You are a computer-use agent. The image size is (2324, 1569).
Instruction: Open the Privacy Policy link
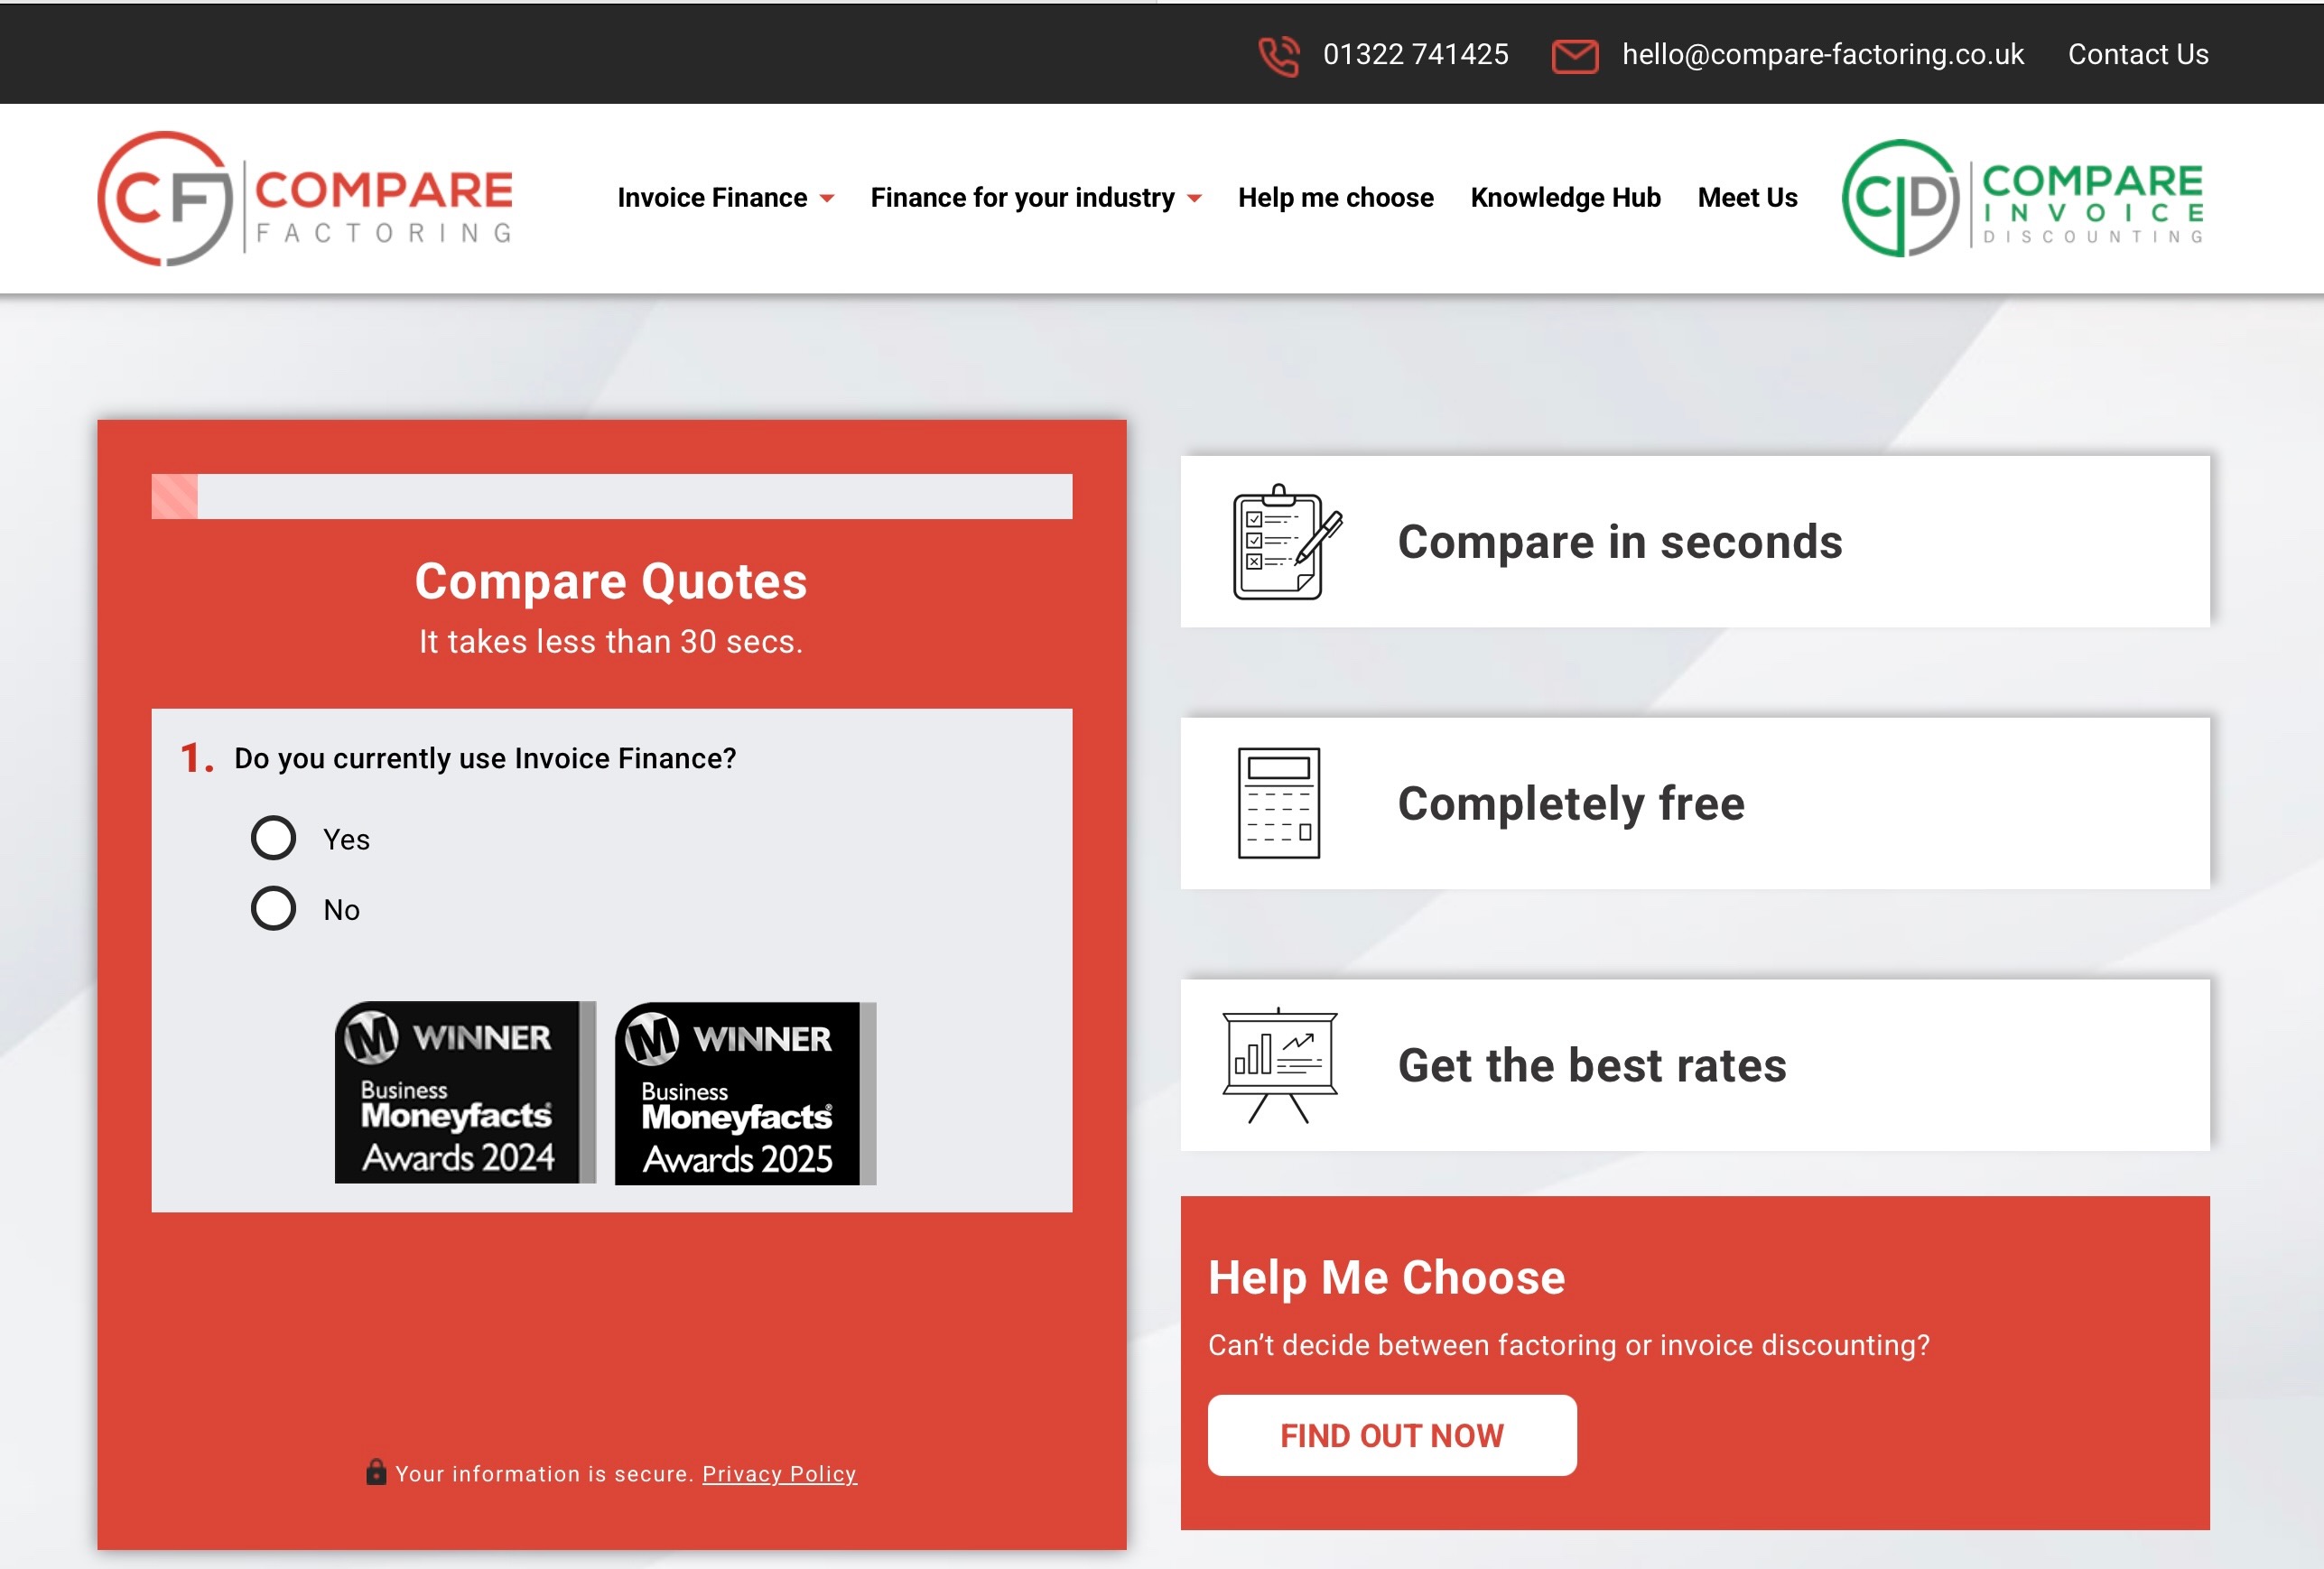point(779,1474)
